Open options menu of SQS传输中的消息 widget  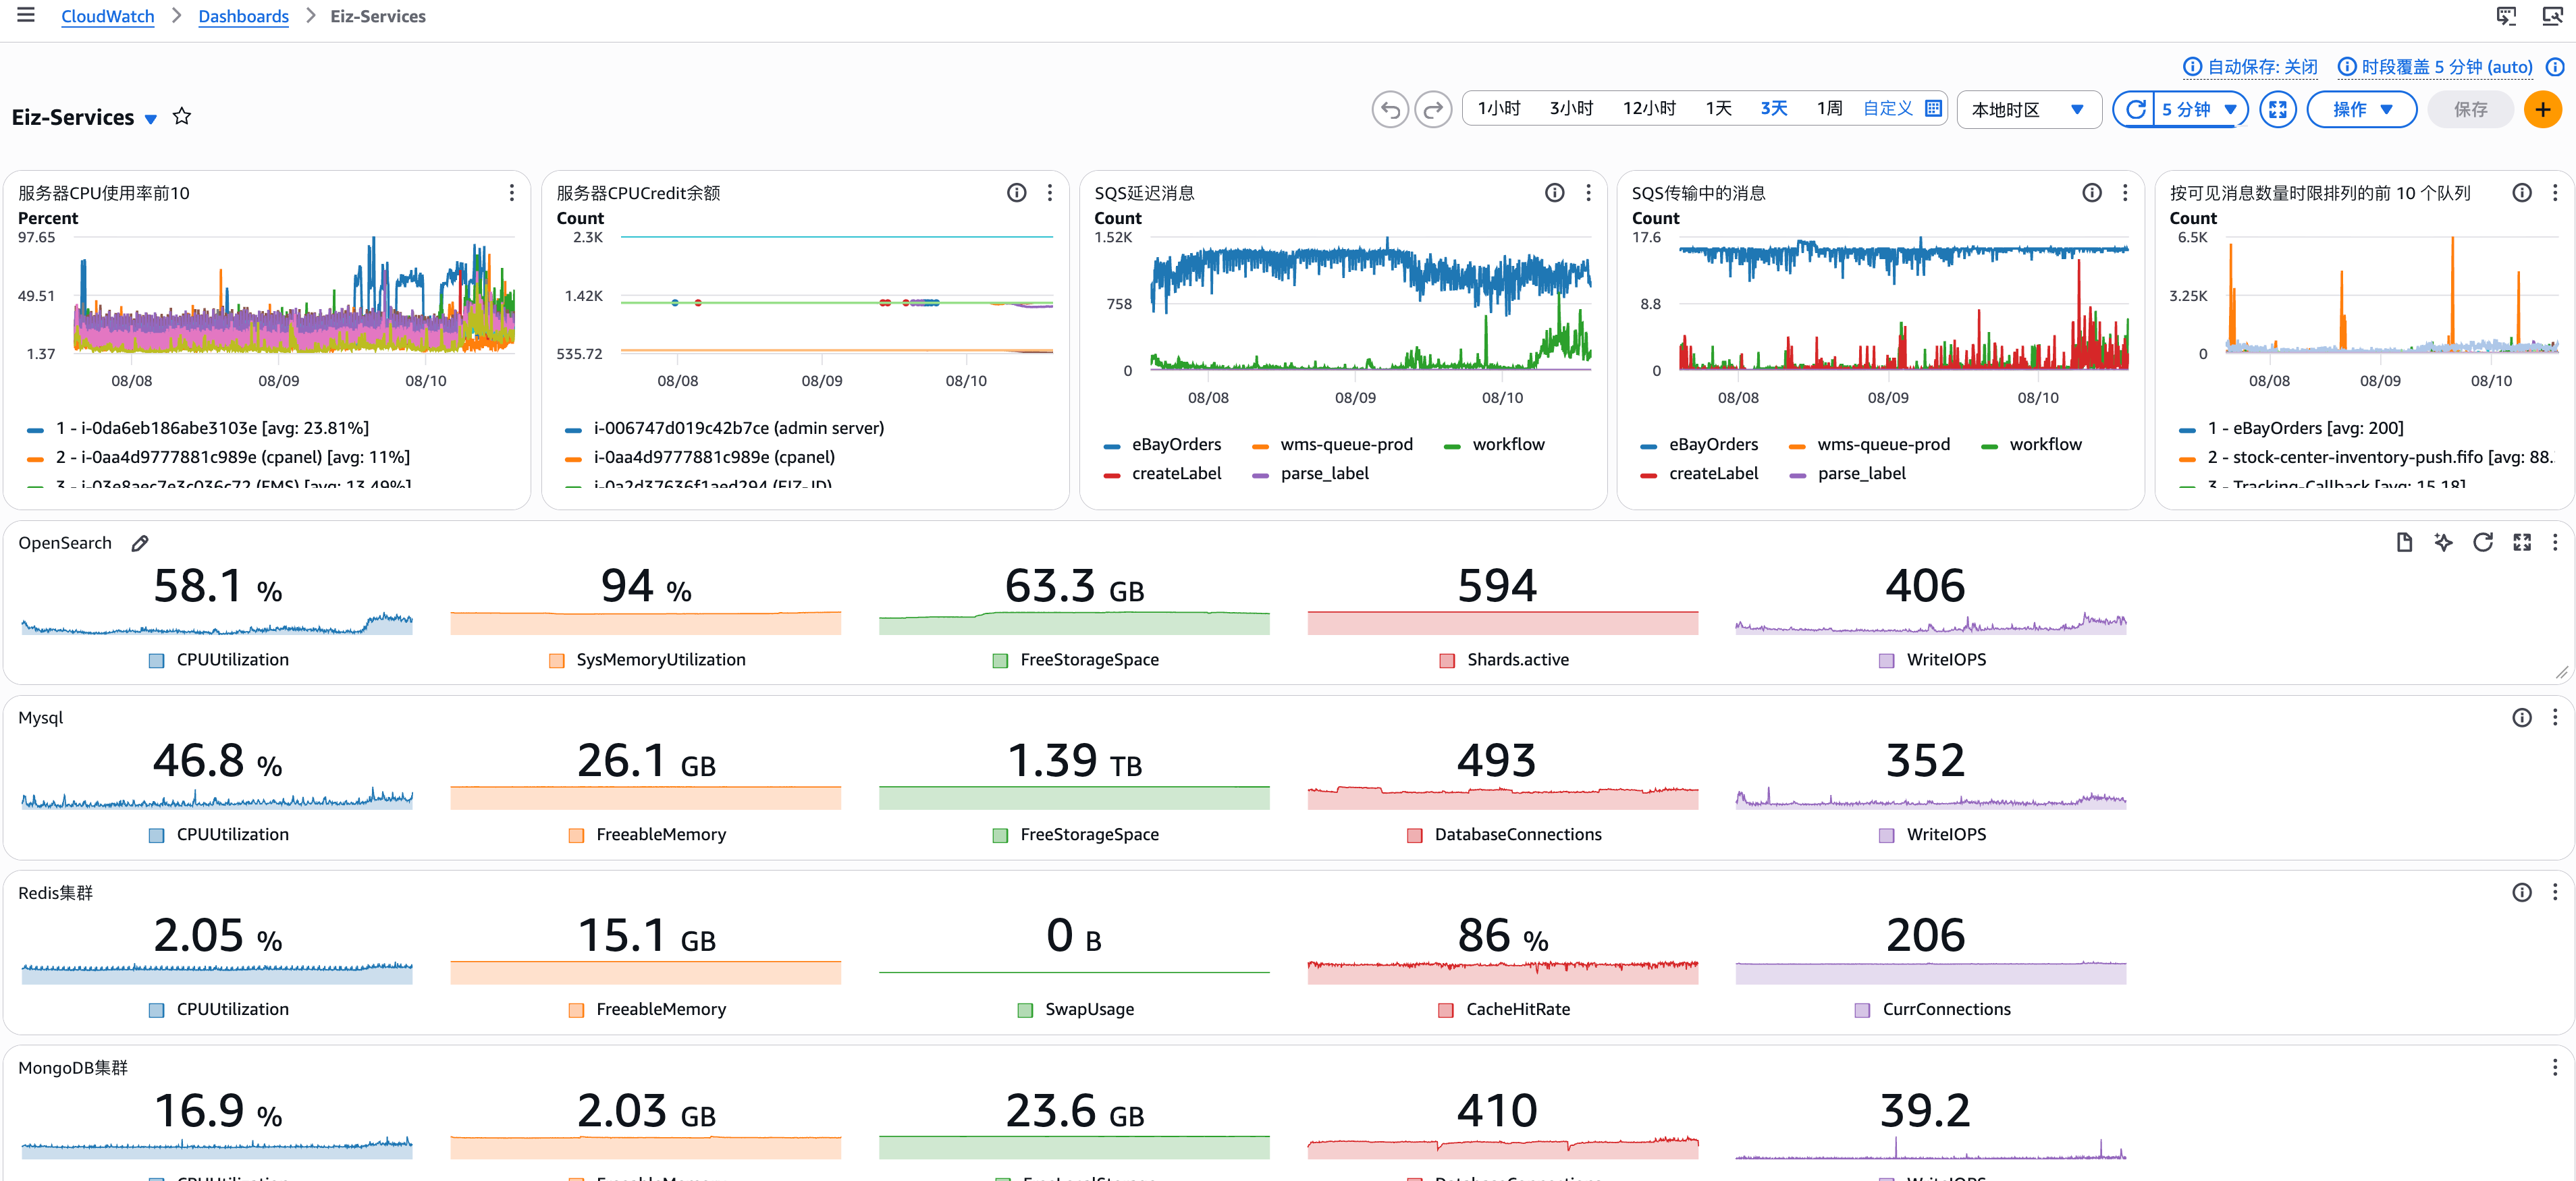coord(2125,192)
